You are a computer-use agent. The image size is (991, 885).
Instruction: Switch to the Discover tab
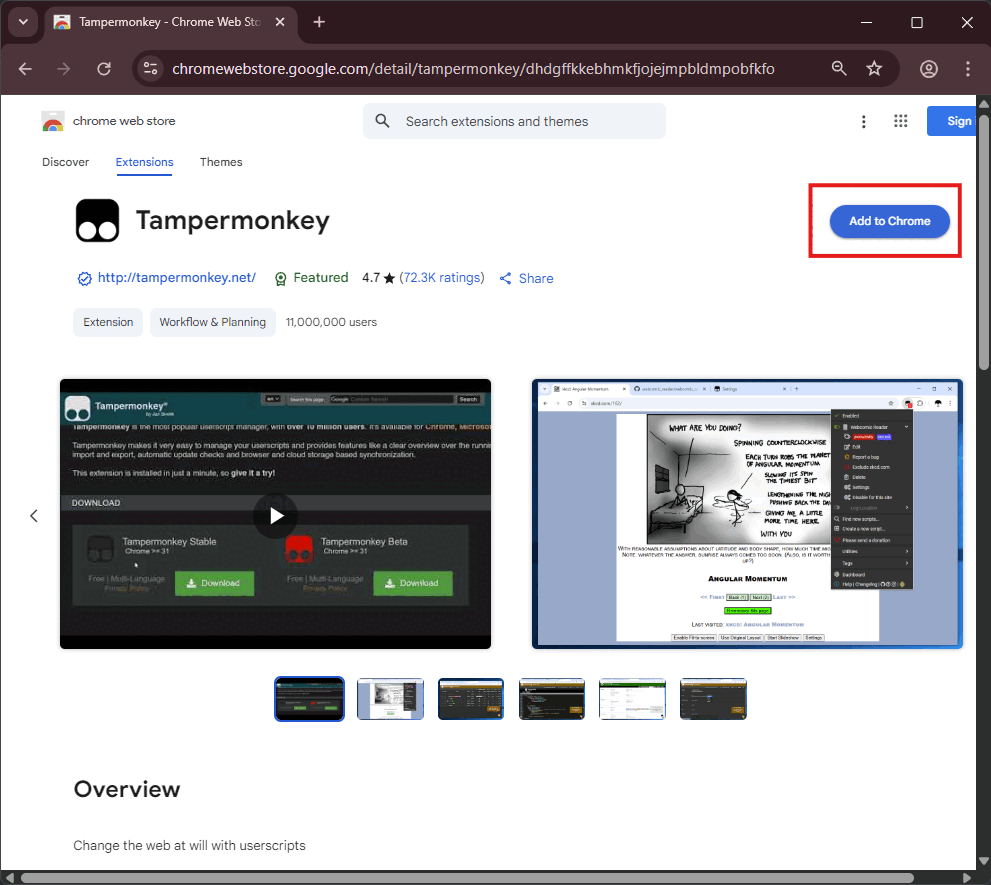[65, 162]
